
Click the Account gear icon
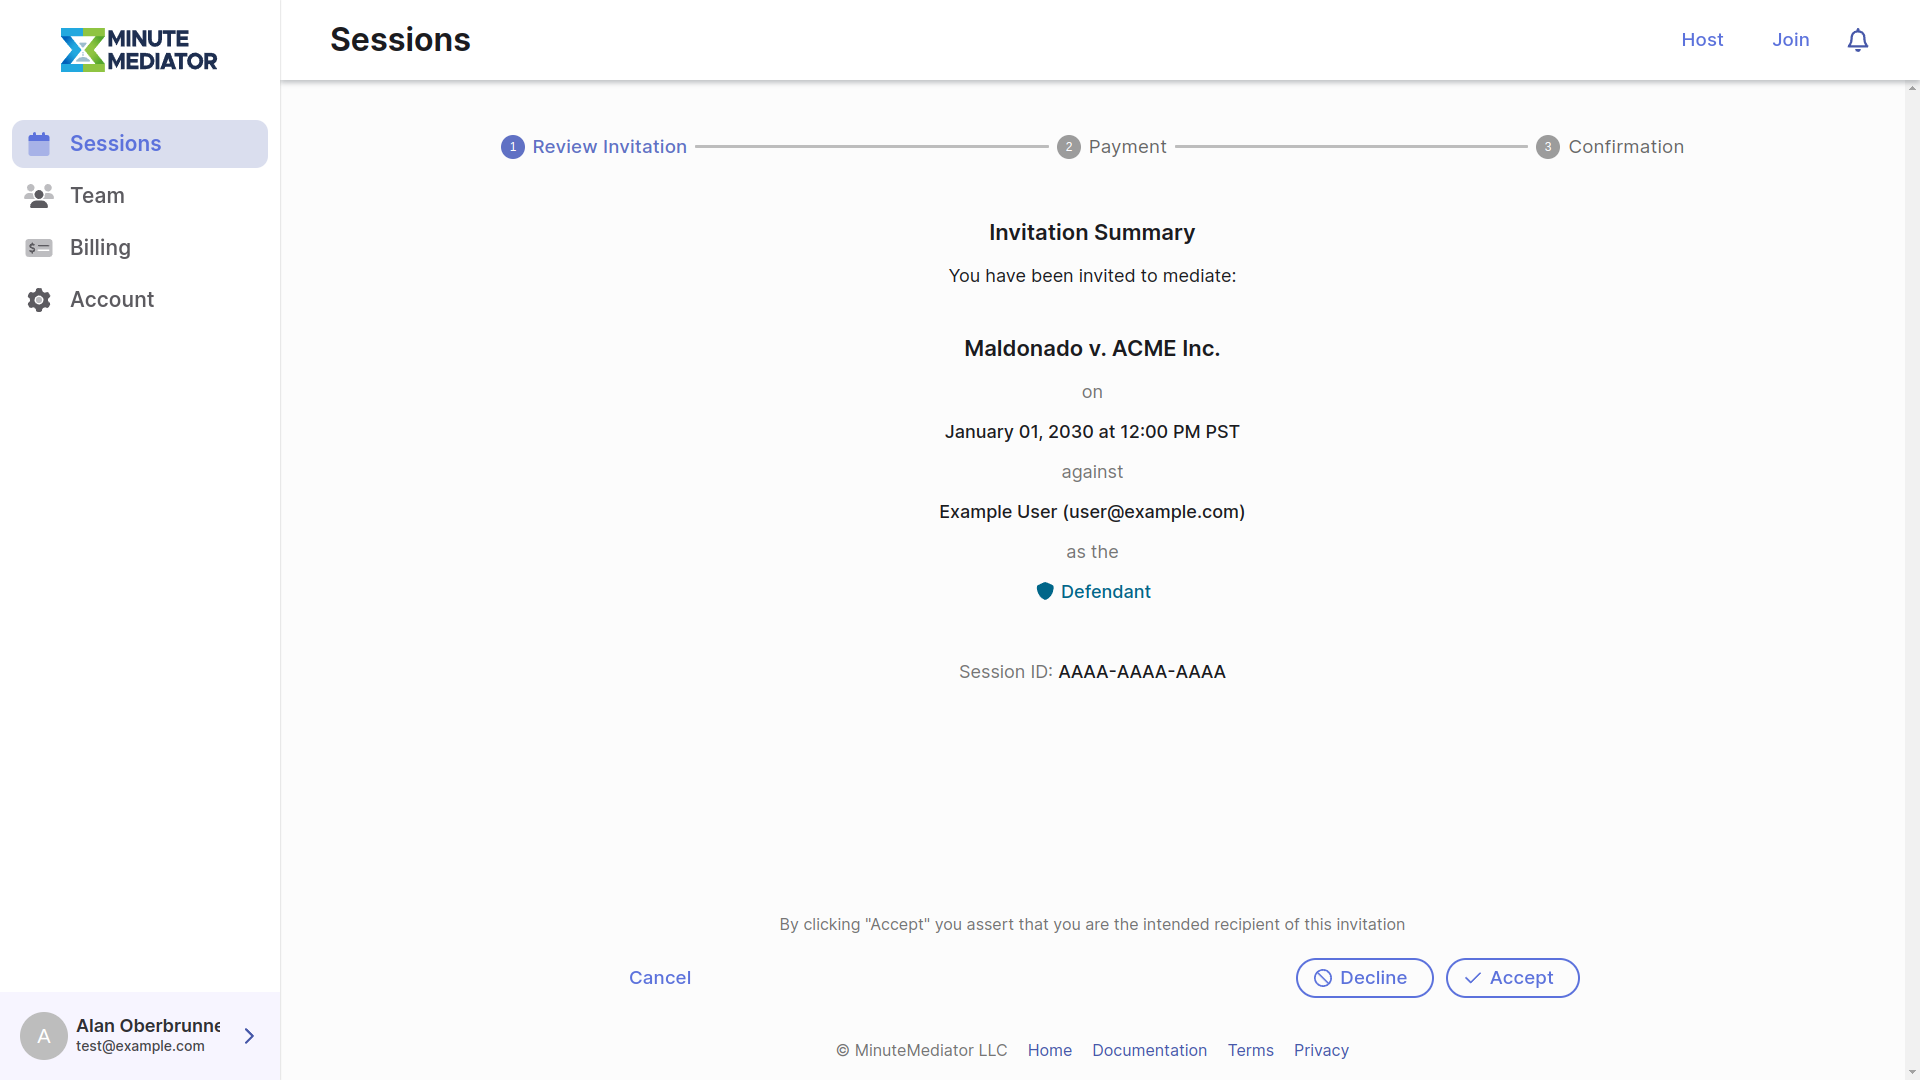pos(39,300)
